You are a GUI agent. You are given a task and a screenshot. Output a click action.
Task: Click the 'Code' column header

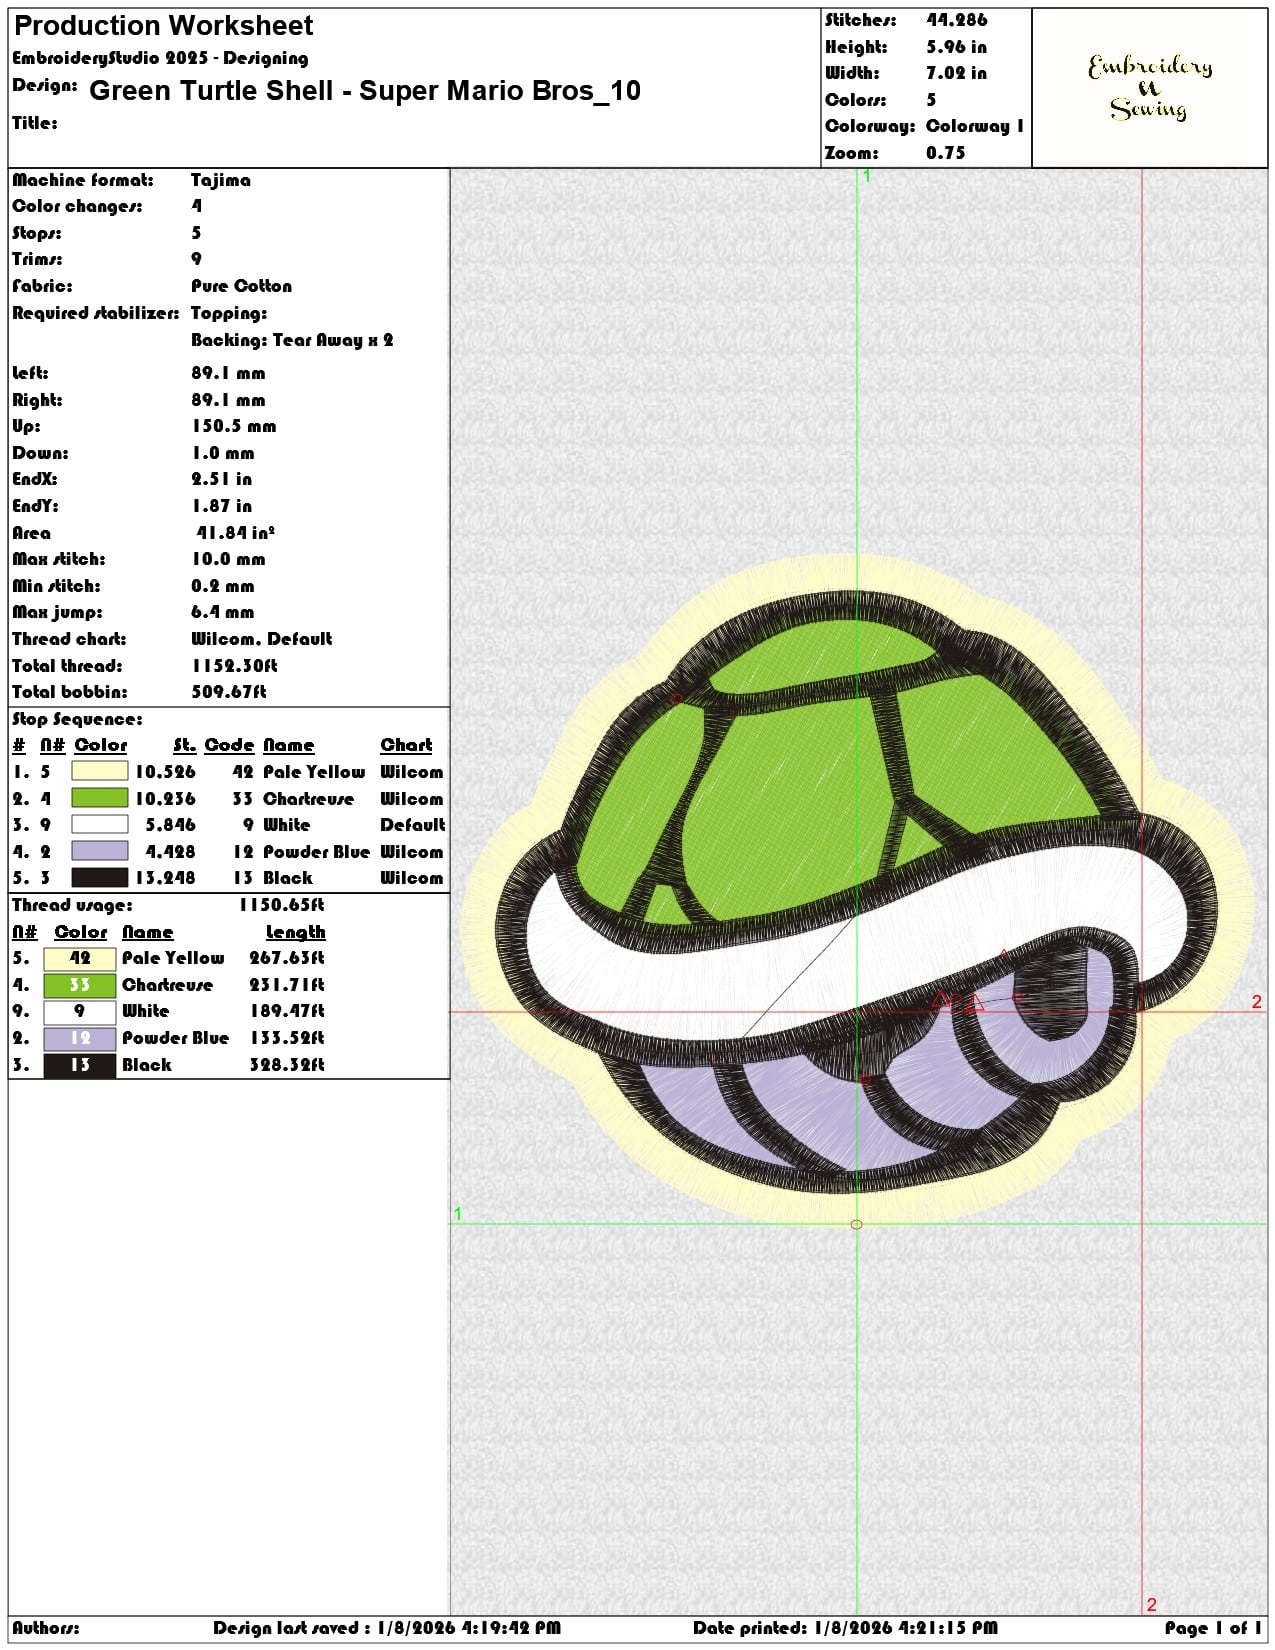[229, 745]
